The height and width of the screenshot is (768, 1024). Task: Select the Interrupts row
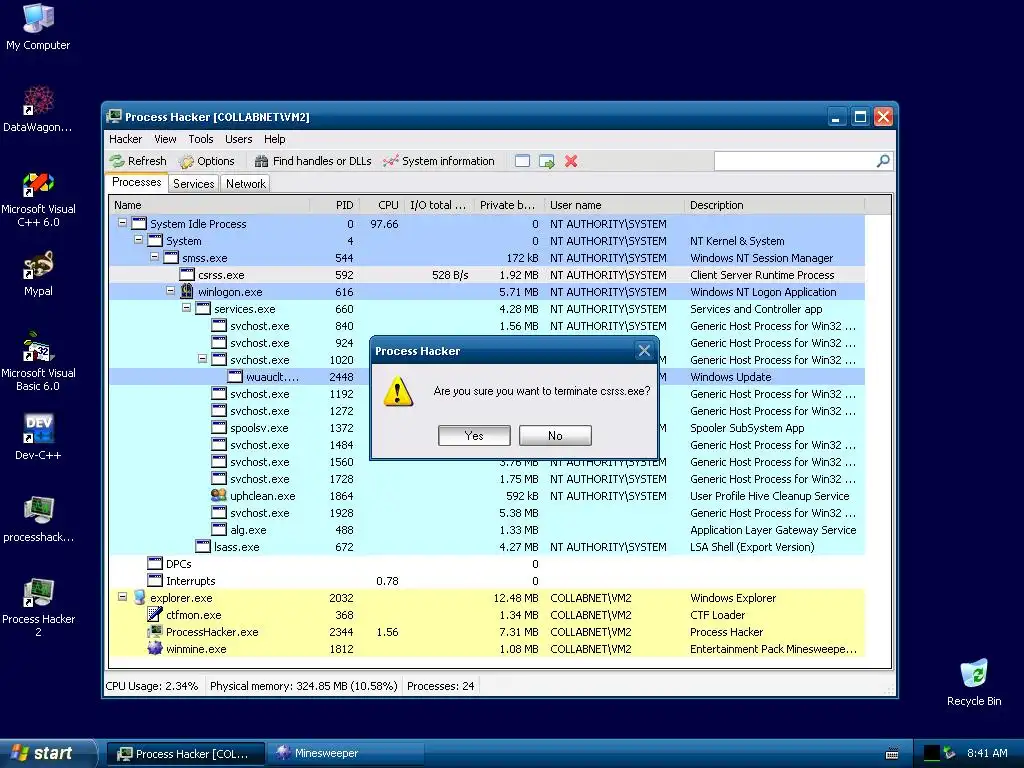[x=487, y=581]
